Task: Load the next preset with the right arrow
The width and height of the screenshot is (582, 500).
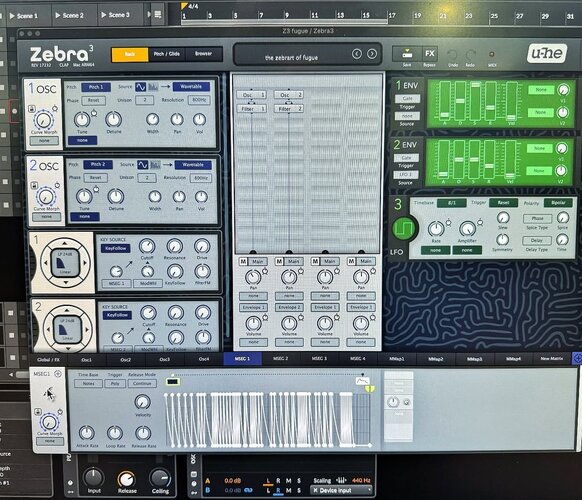Action: click(x=372, y=54)
